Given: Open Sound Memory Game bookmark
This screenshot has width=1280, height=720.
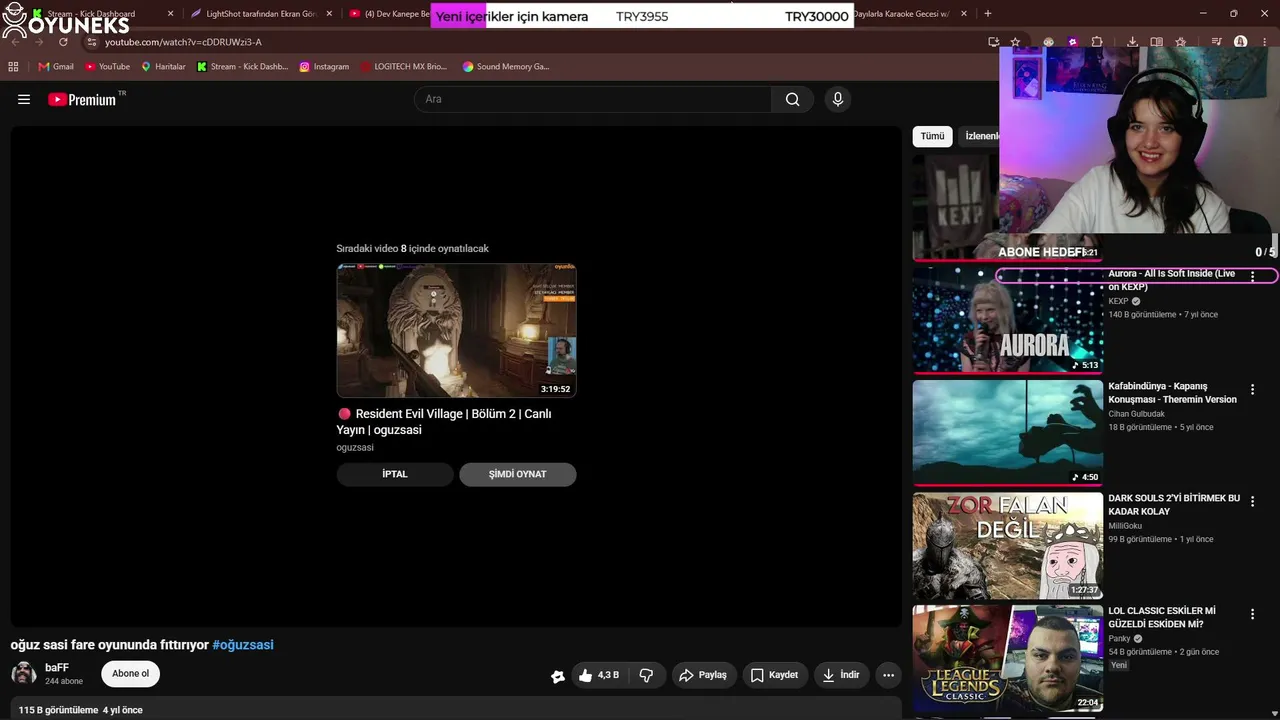Looking at the screenshot, I should click(506, 67).
